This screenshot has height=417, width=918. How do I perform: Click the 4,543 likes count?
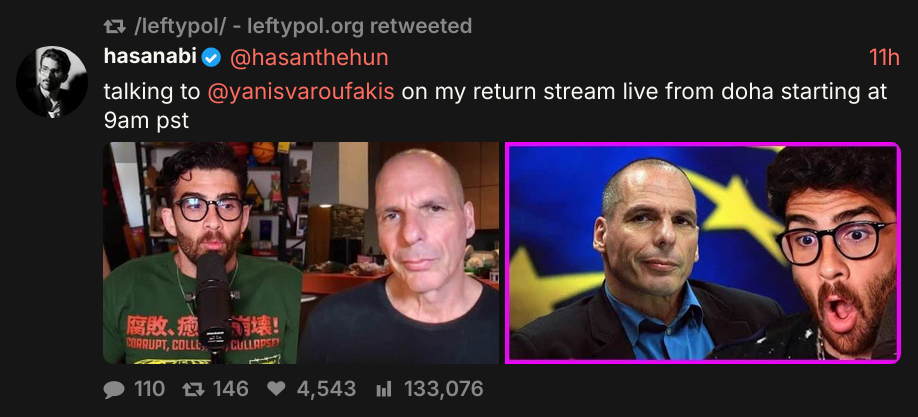326,389
